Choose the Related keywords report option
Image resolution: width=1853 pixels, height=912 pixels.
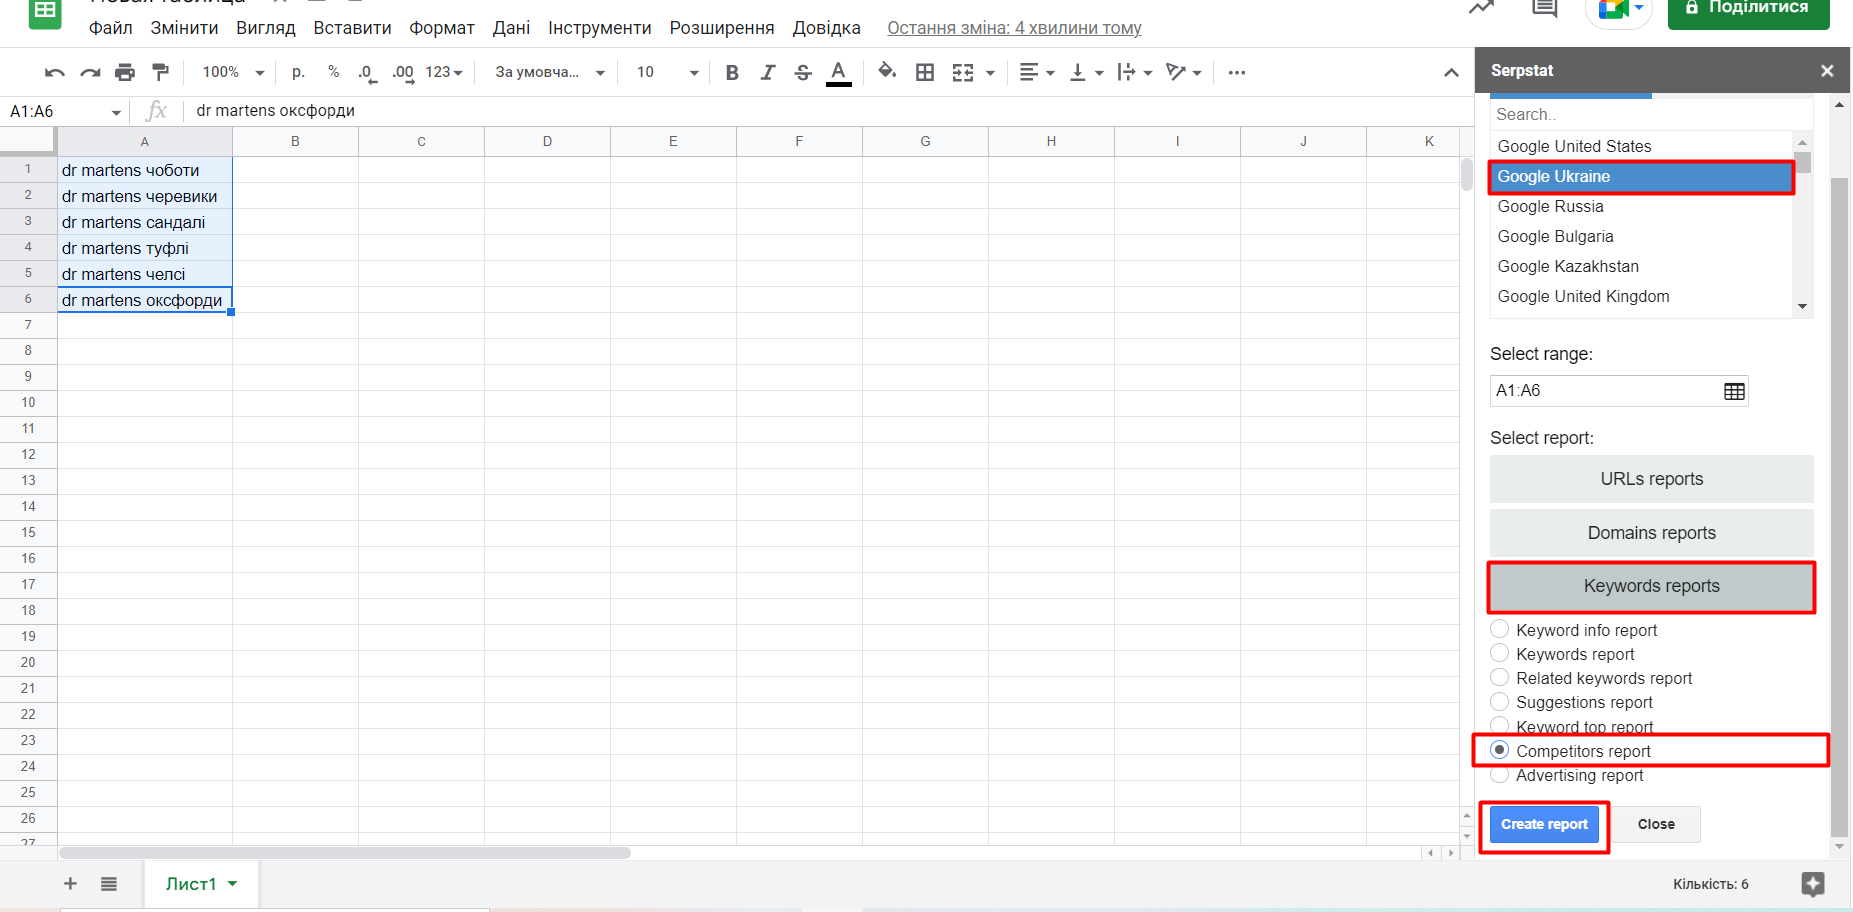click(1500, 677)
